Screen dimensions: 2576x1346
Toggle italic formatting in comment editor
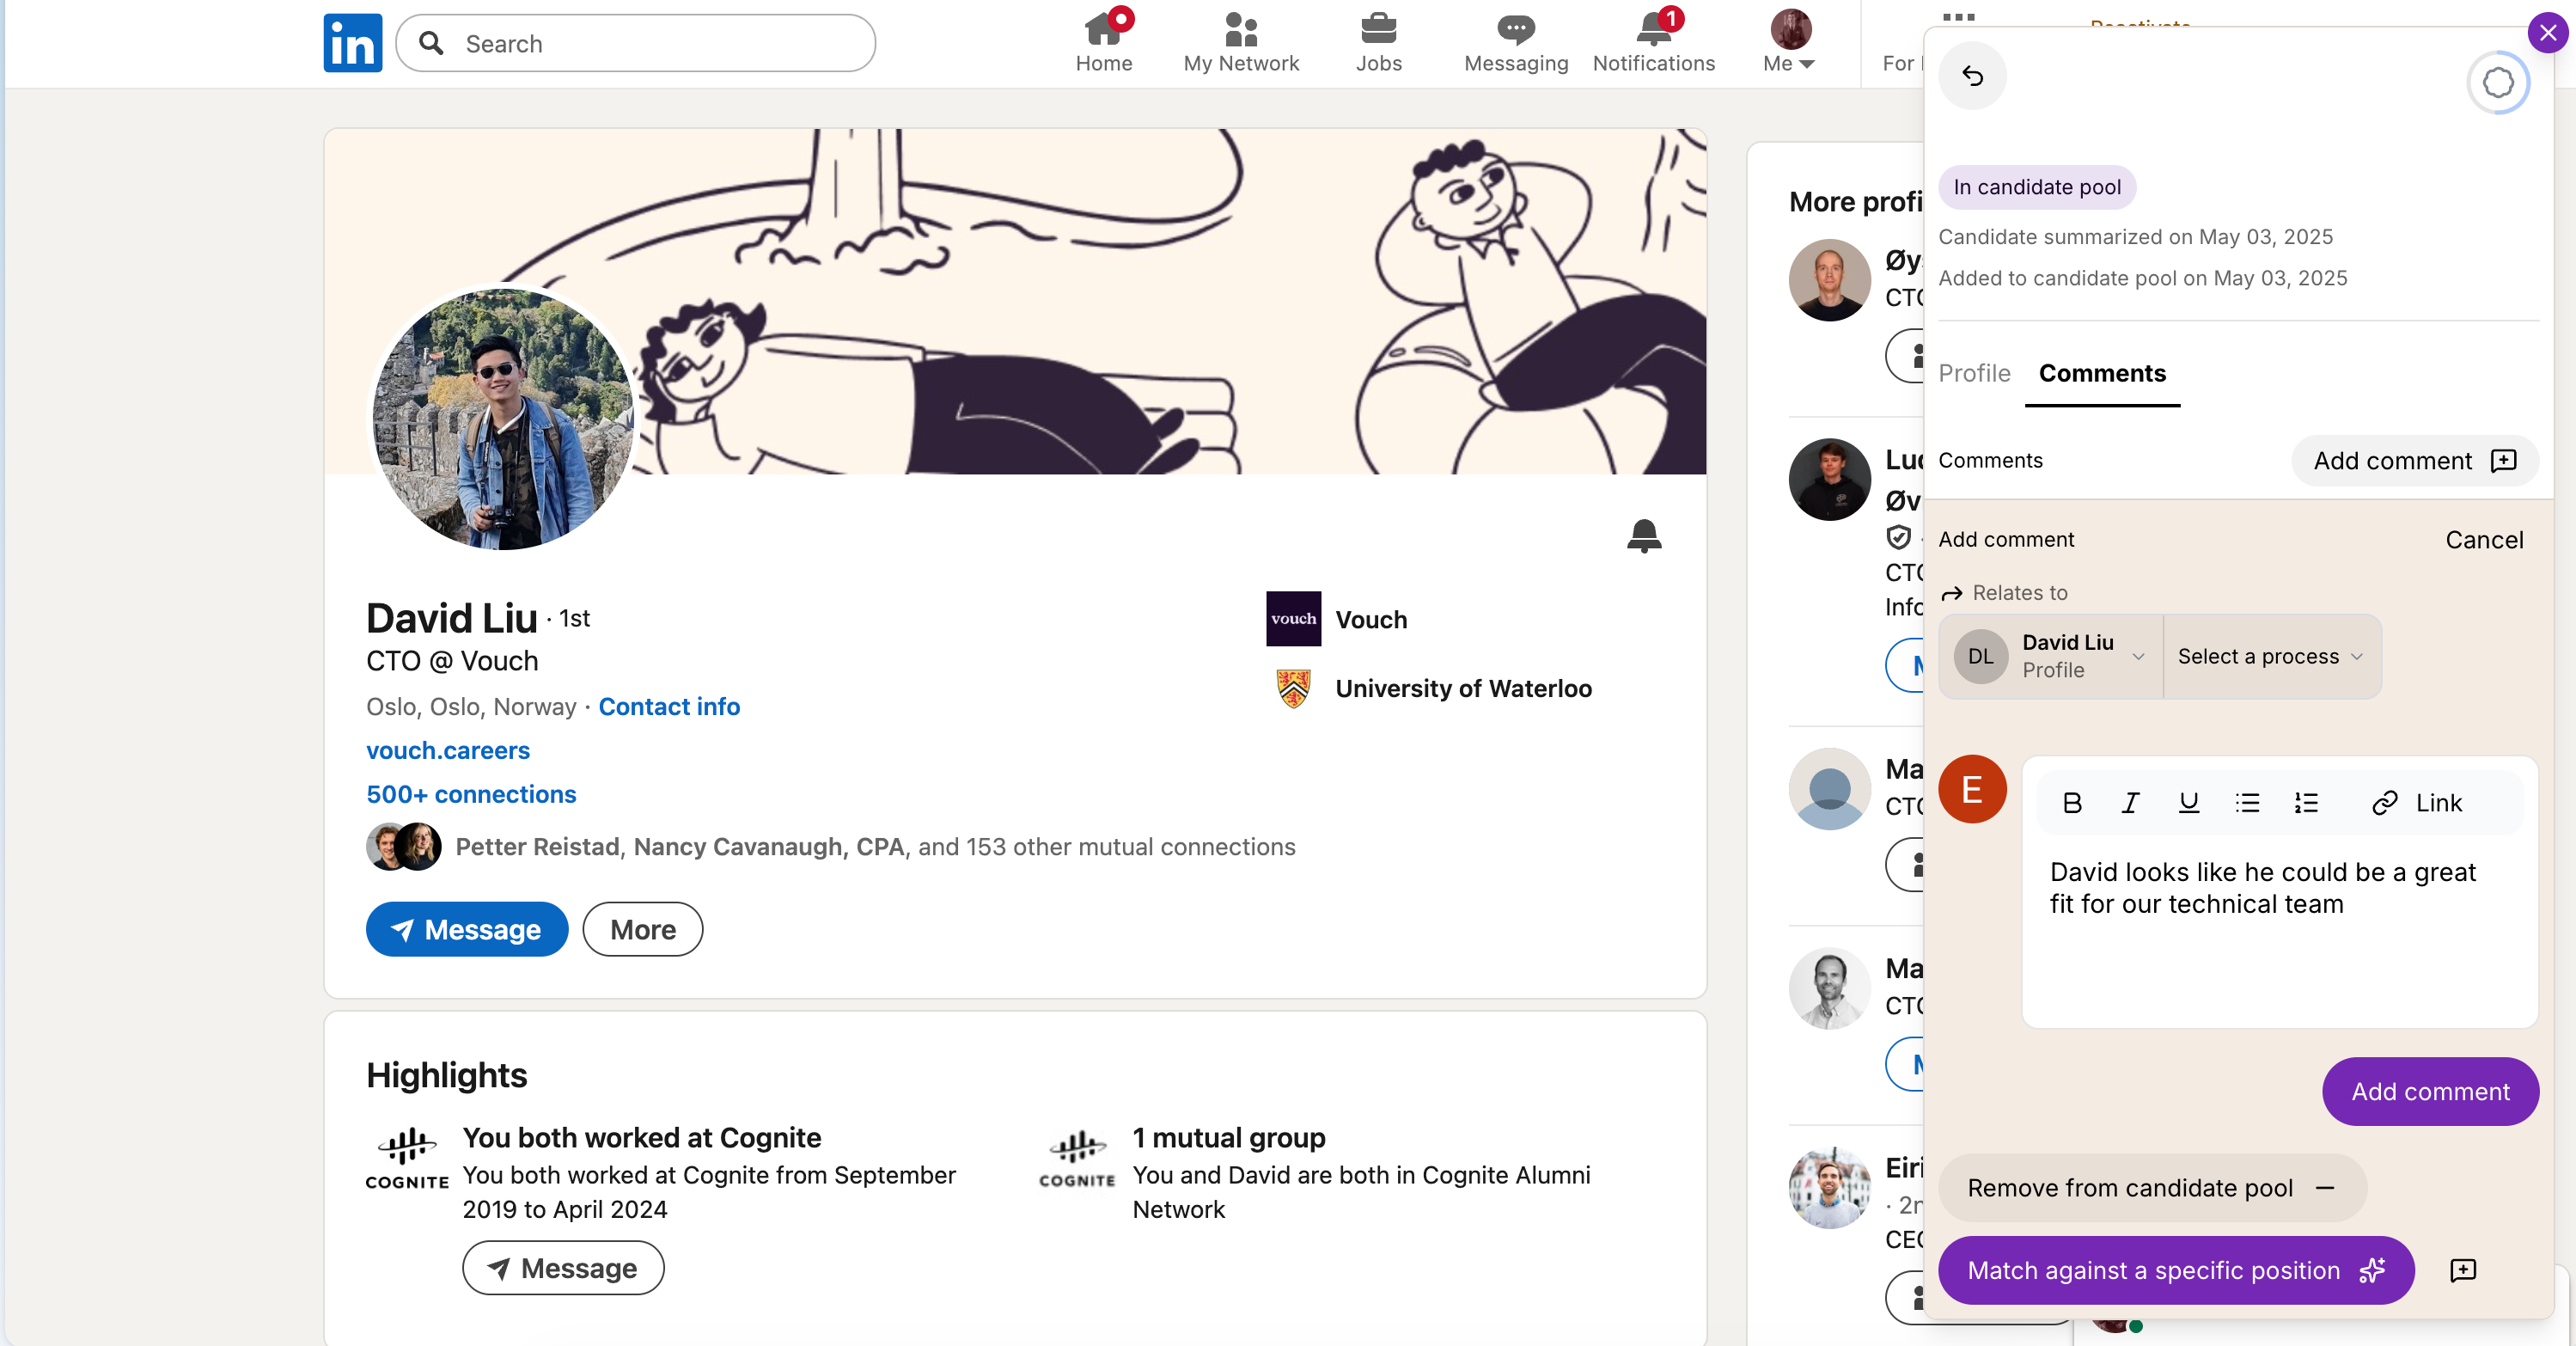tap(2130, 803)
